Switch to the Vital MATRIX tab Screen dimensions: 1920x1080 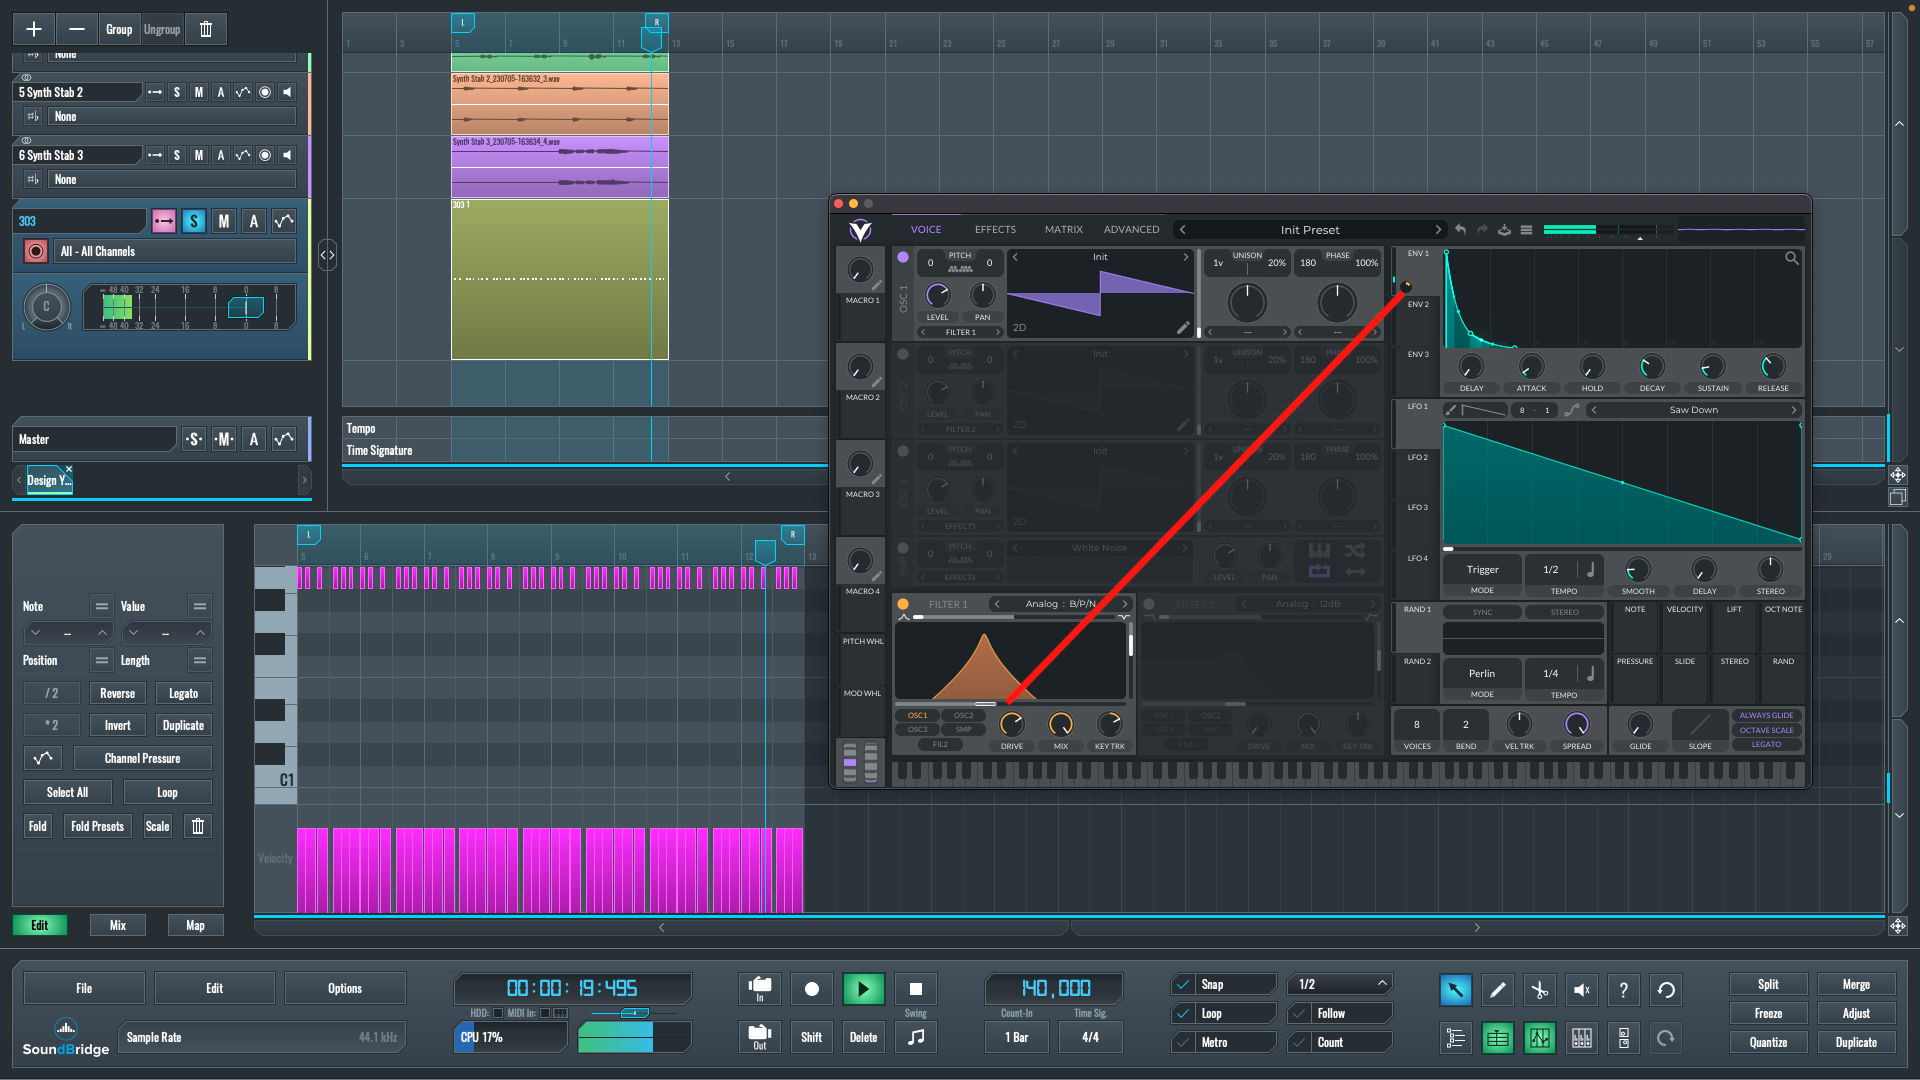tap(1063, 230)
